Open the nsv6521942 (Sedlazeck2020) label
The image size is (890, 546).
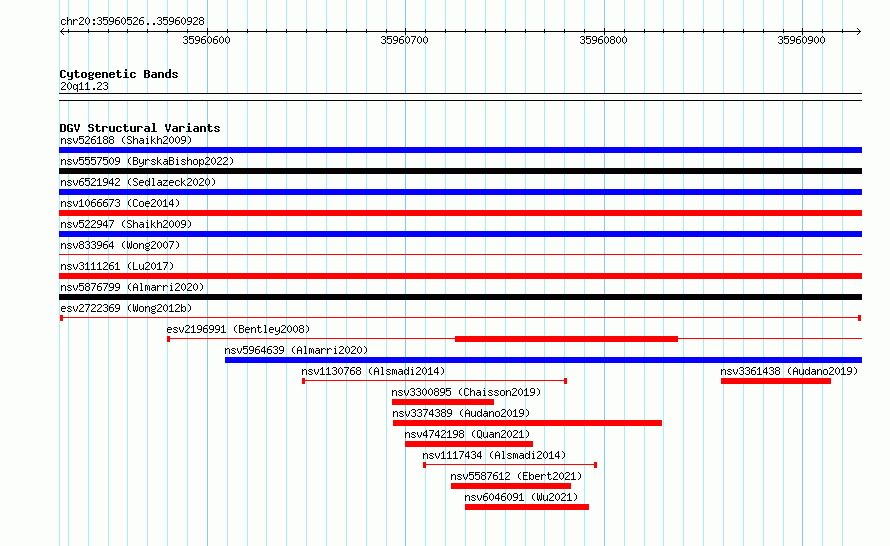pos(138,182)
